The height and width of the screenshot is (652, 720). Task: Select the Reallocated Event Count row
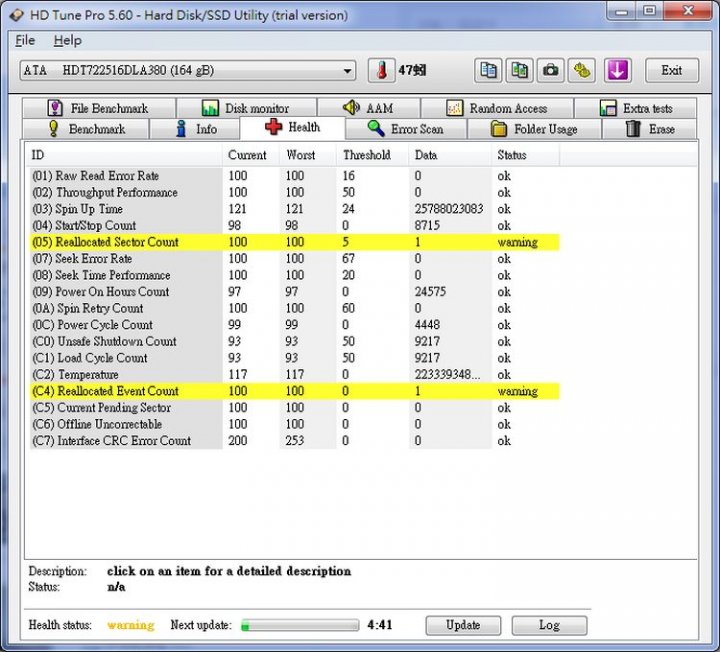tap(295, 391)
